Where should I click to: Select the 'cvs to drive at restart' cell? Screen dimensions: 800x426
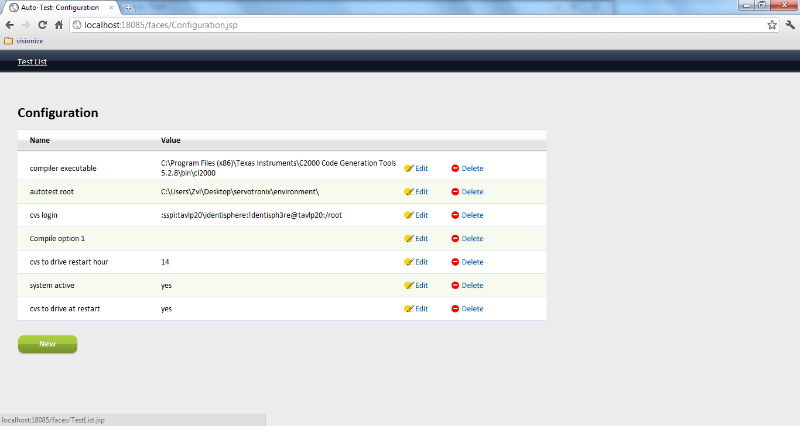[65, 309]
